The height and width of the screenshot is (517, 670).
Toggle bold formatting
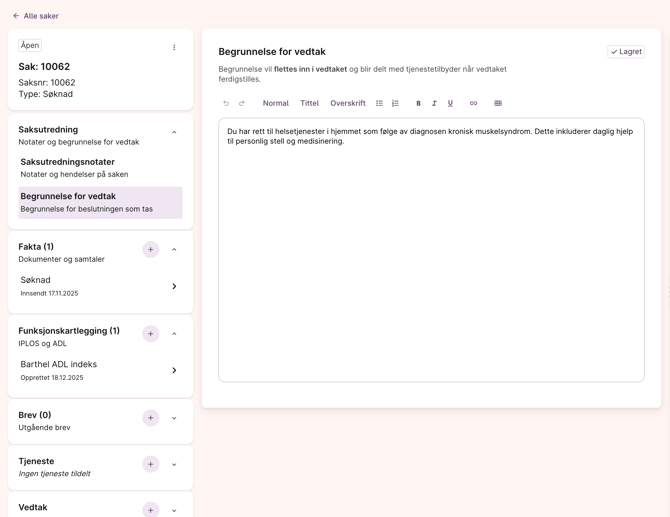point(418,103)
